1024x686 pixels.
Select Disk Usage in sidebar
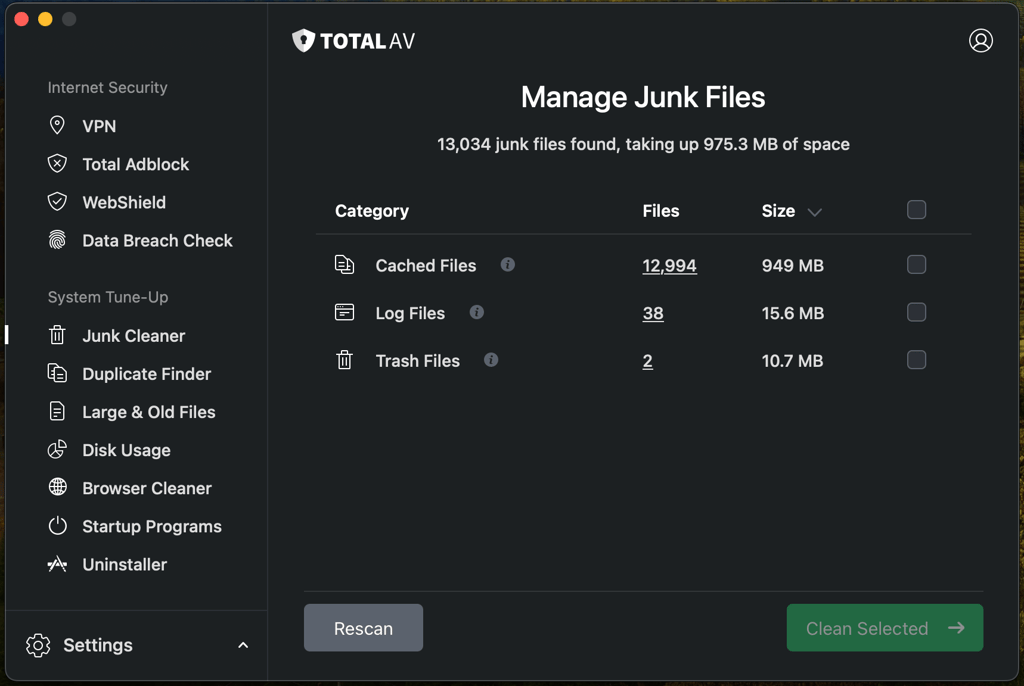pyautogui.click(x=127, y=450)
